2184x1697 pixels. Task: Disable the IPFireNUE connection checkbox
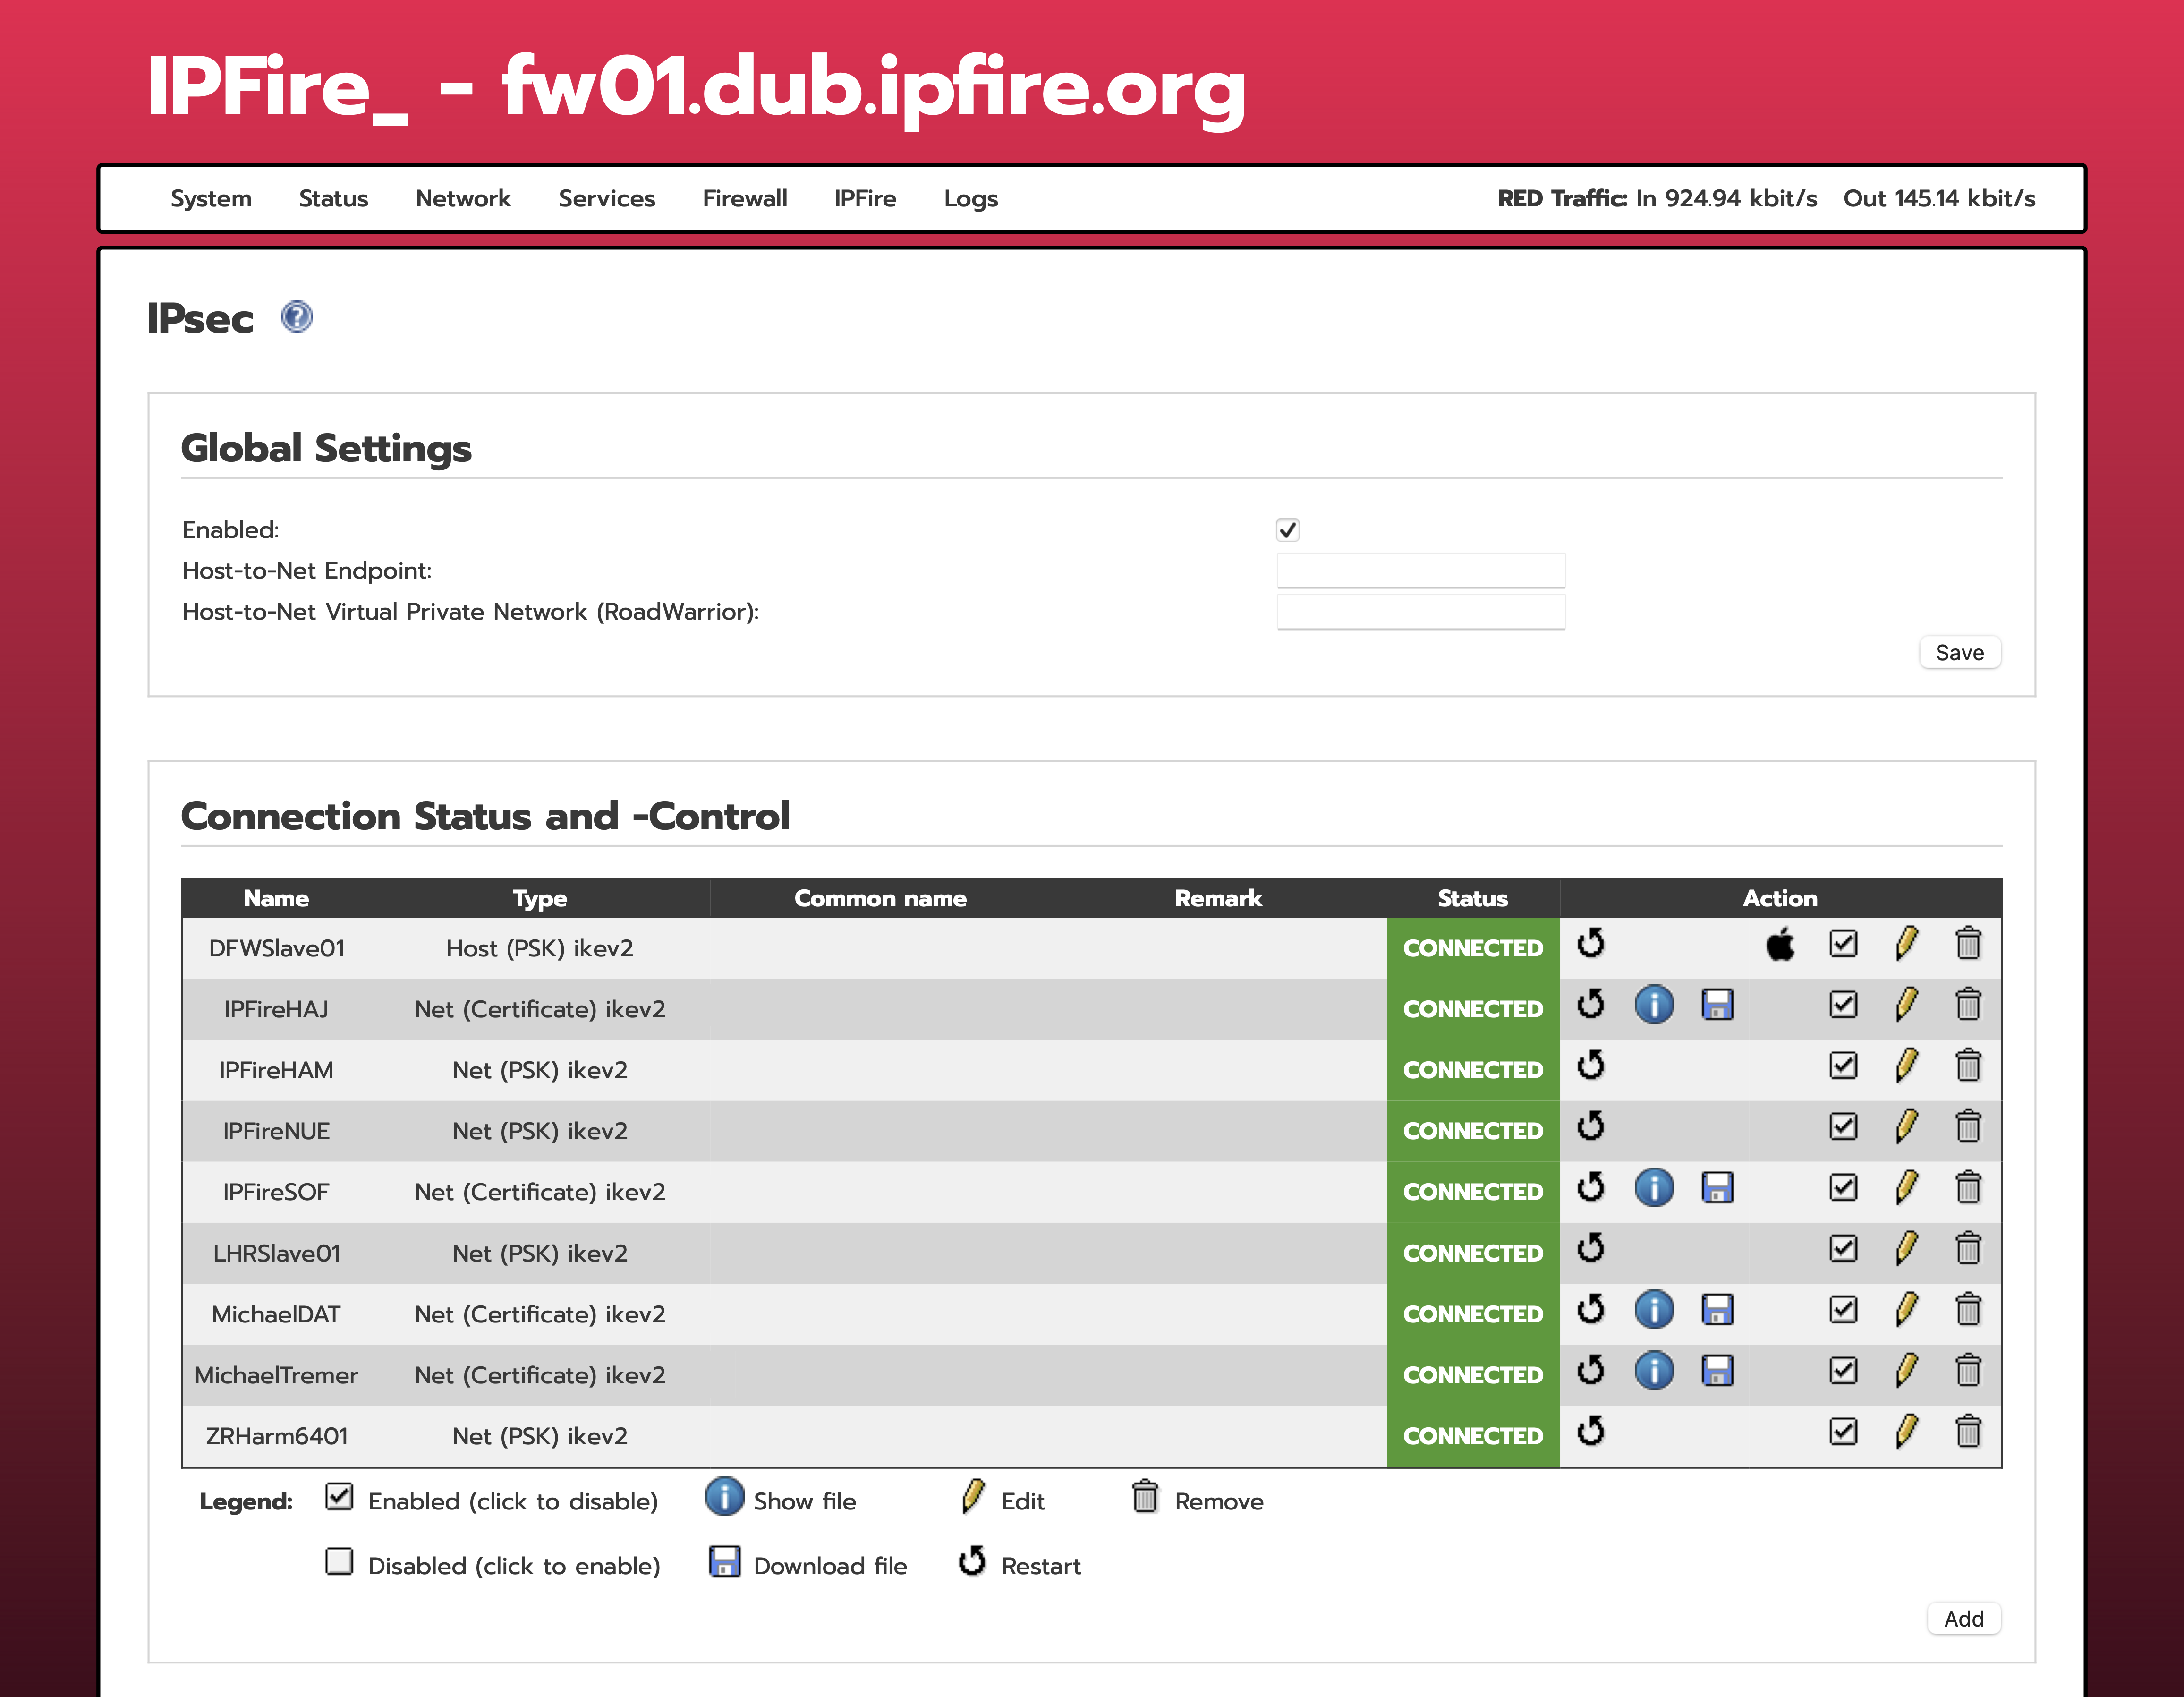1843,1126
